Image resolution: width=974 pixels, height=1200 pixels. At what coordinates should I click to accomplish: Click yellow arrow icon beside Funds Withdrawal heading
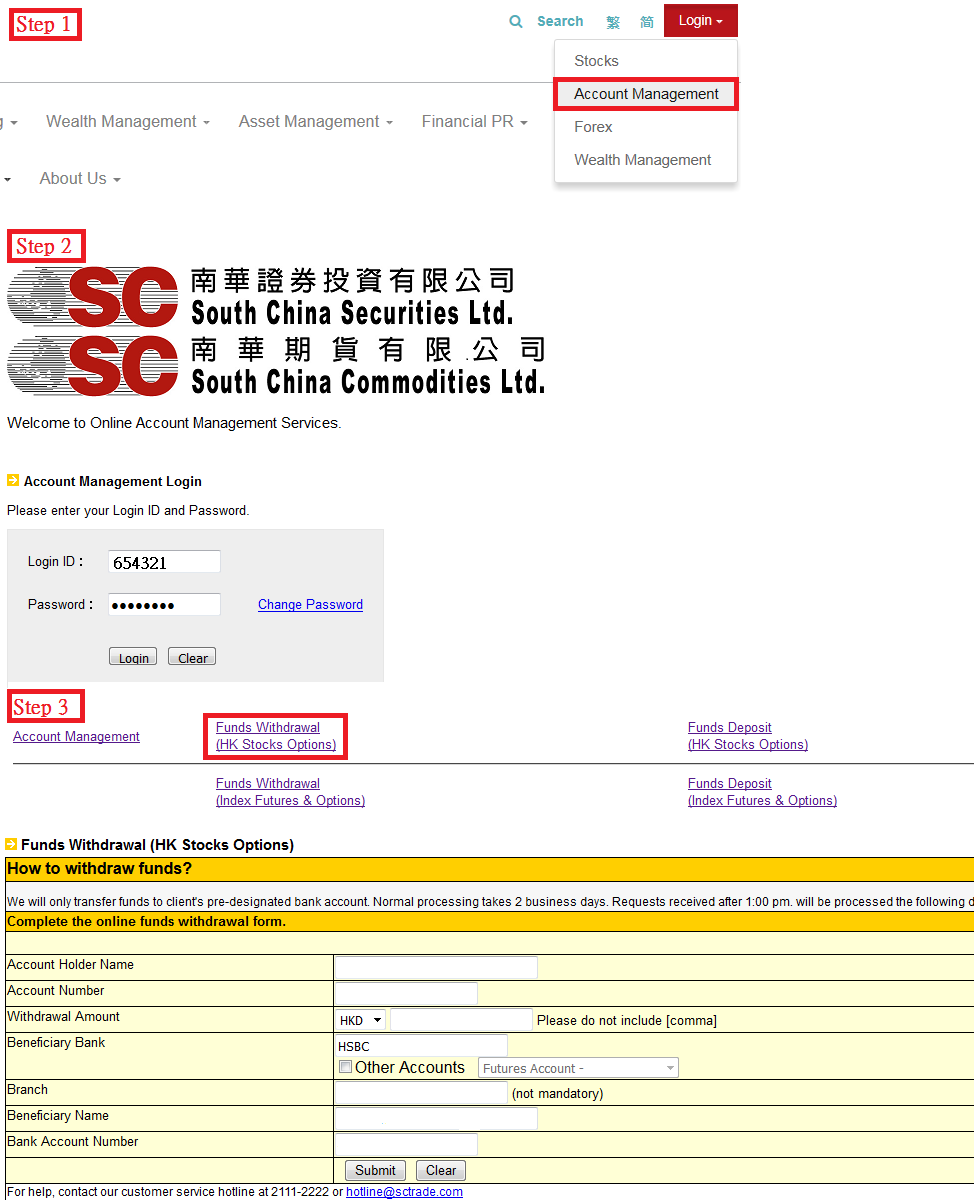11,844
